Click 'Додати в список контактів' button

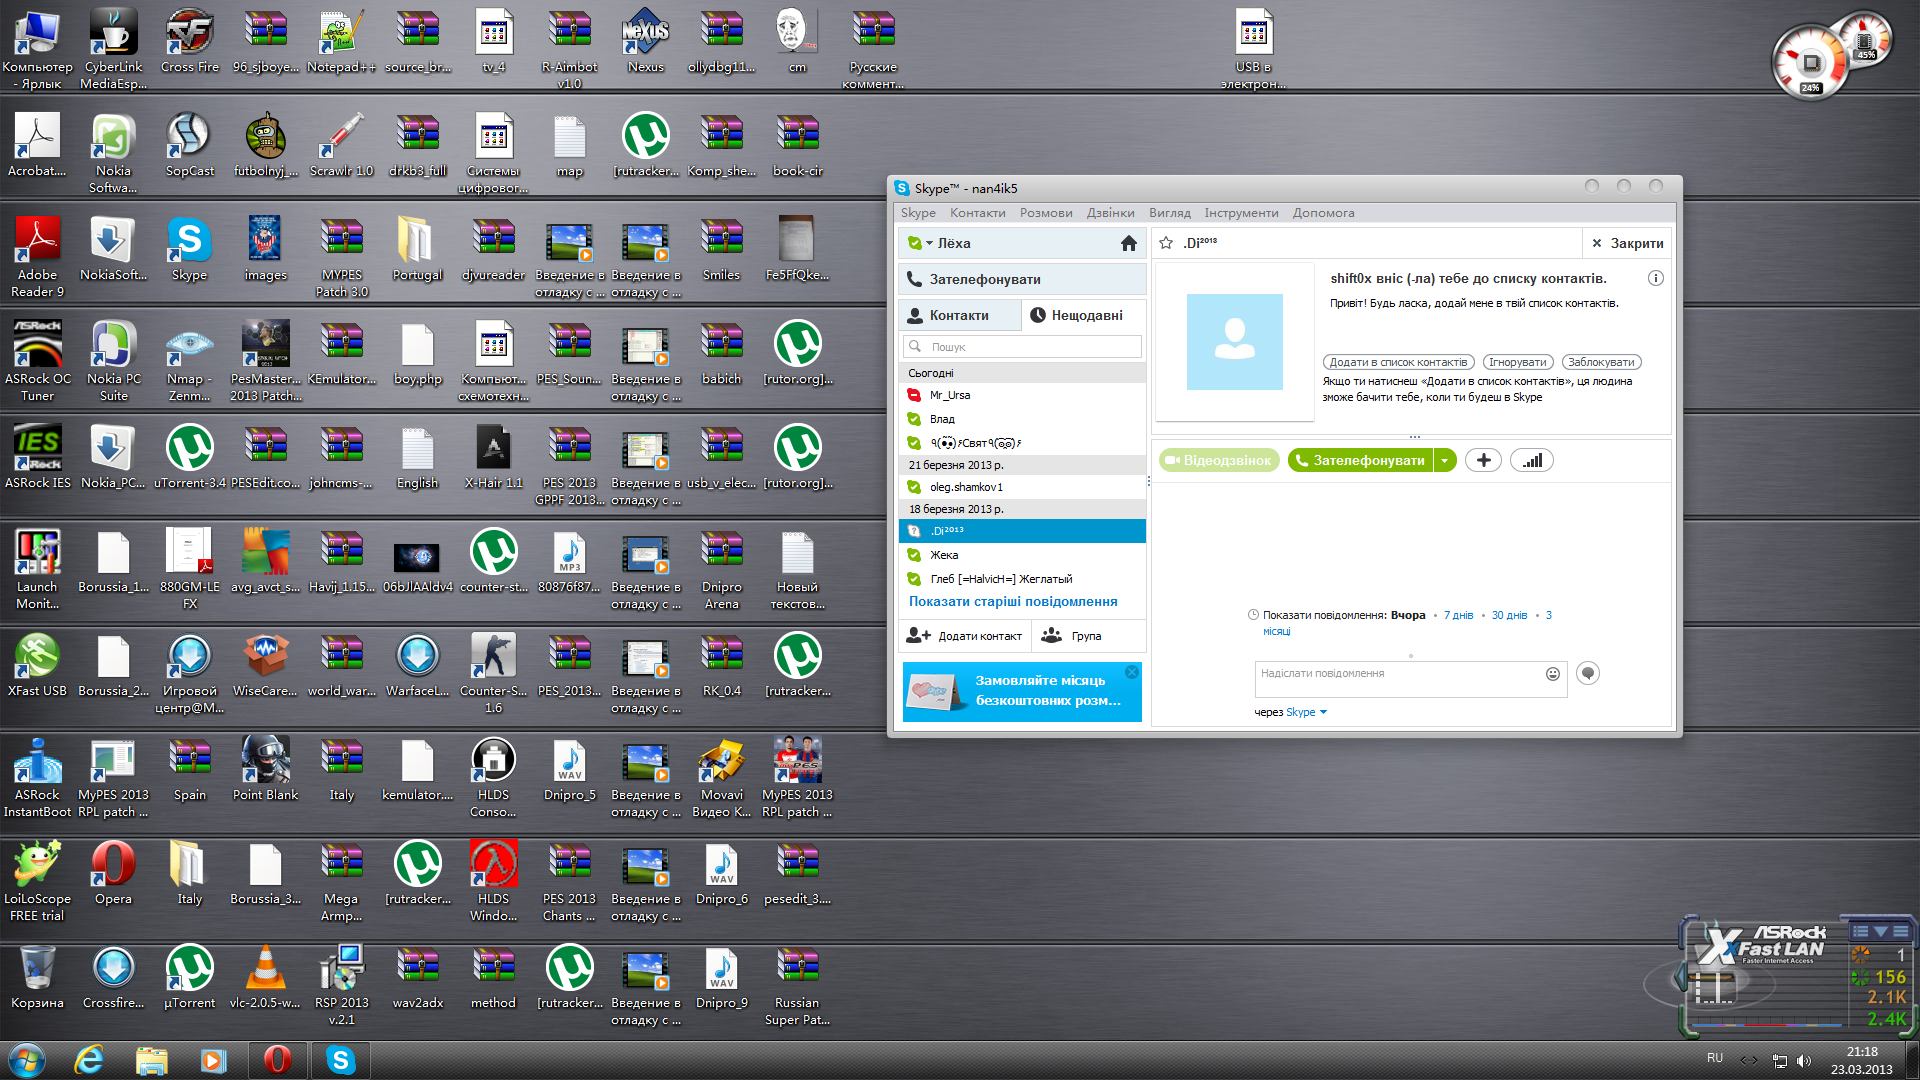click(1398, 362)
